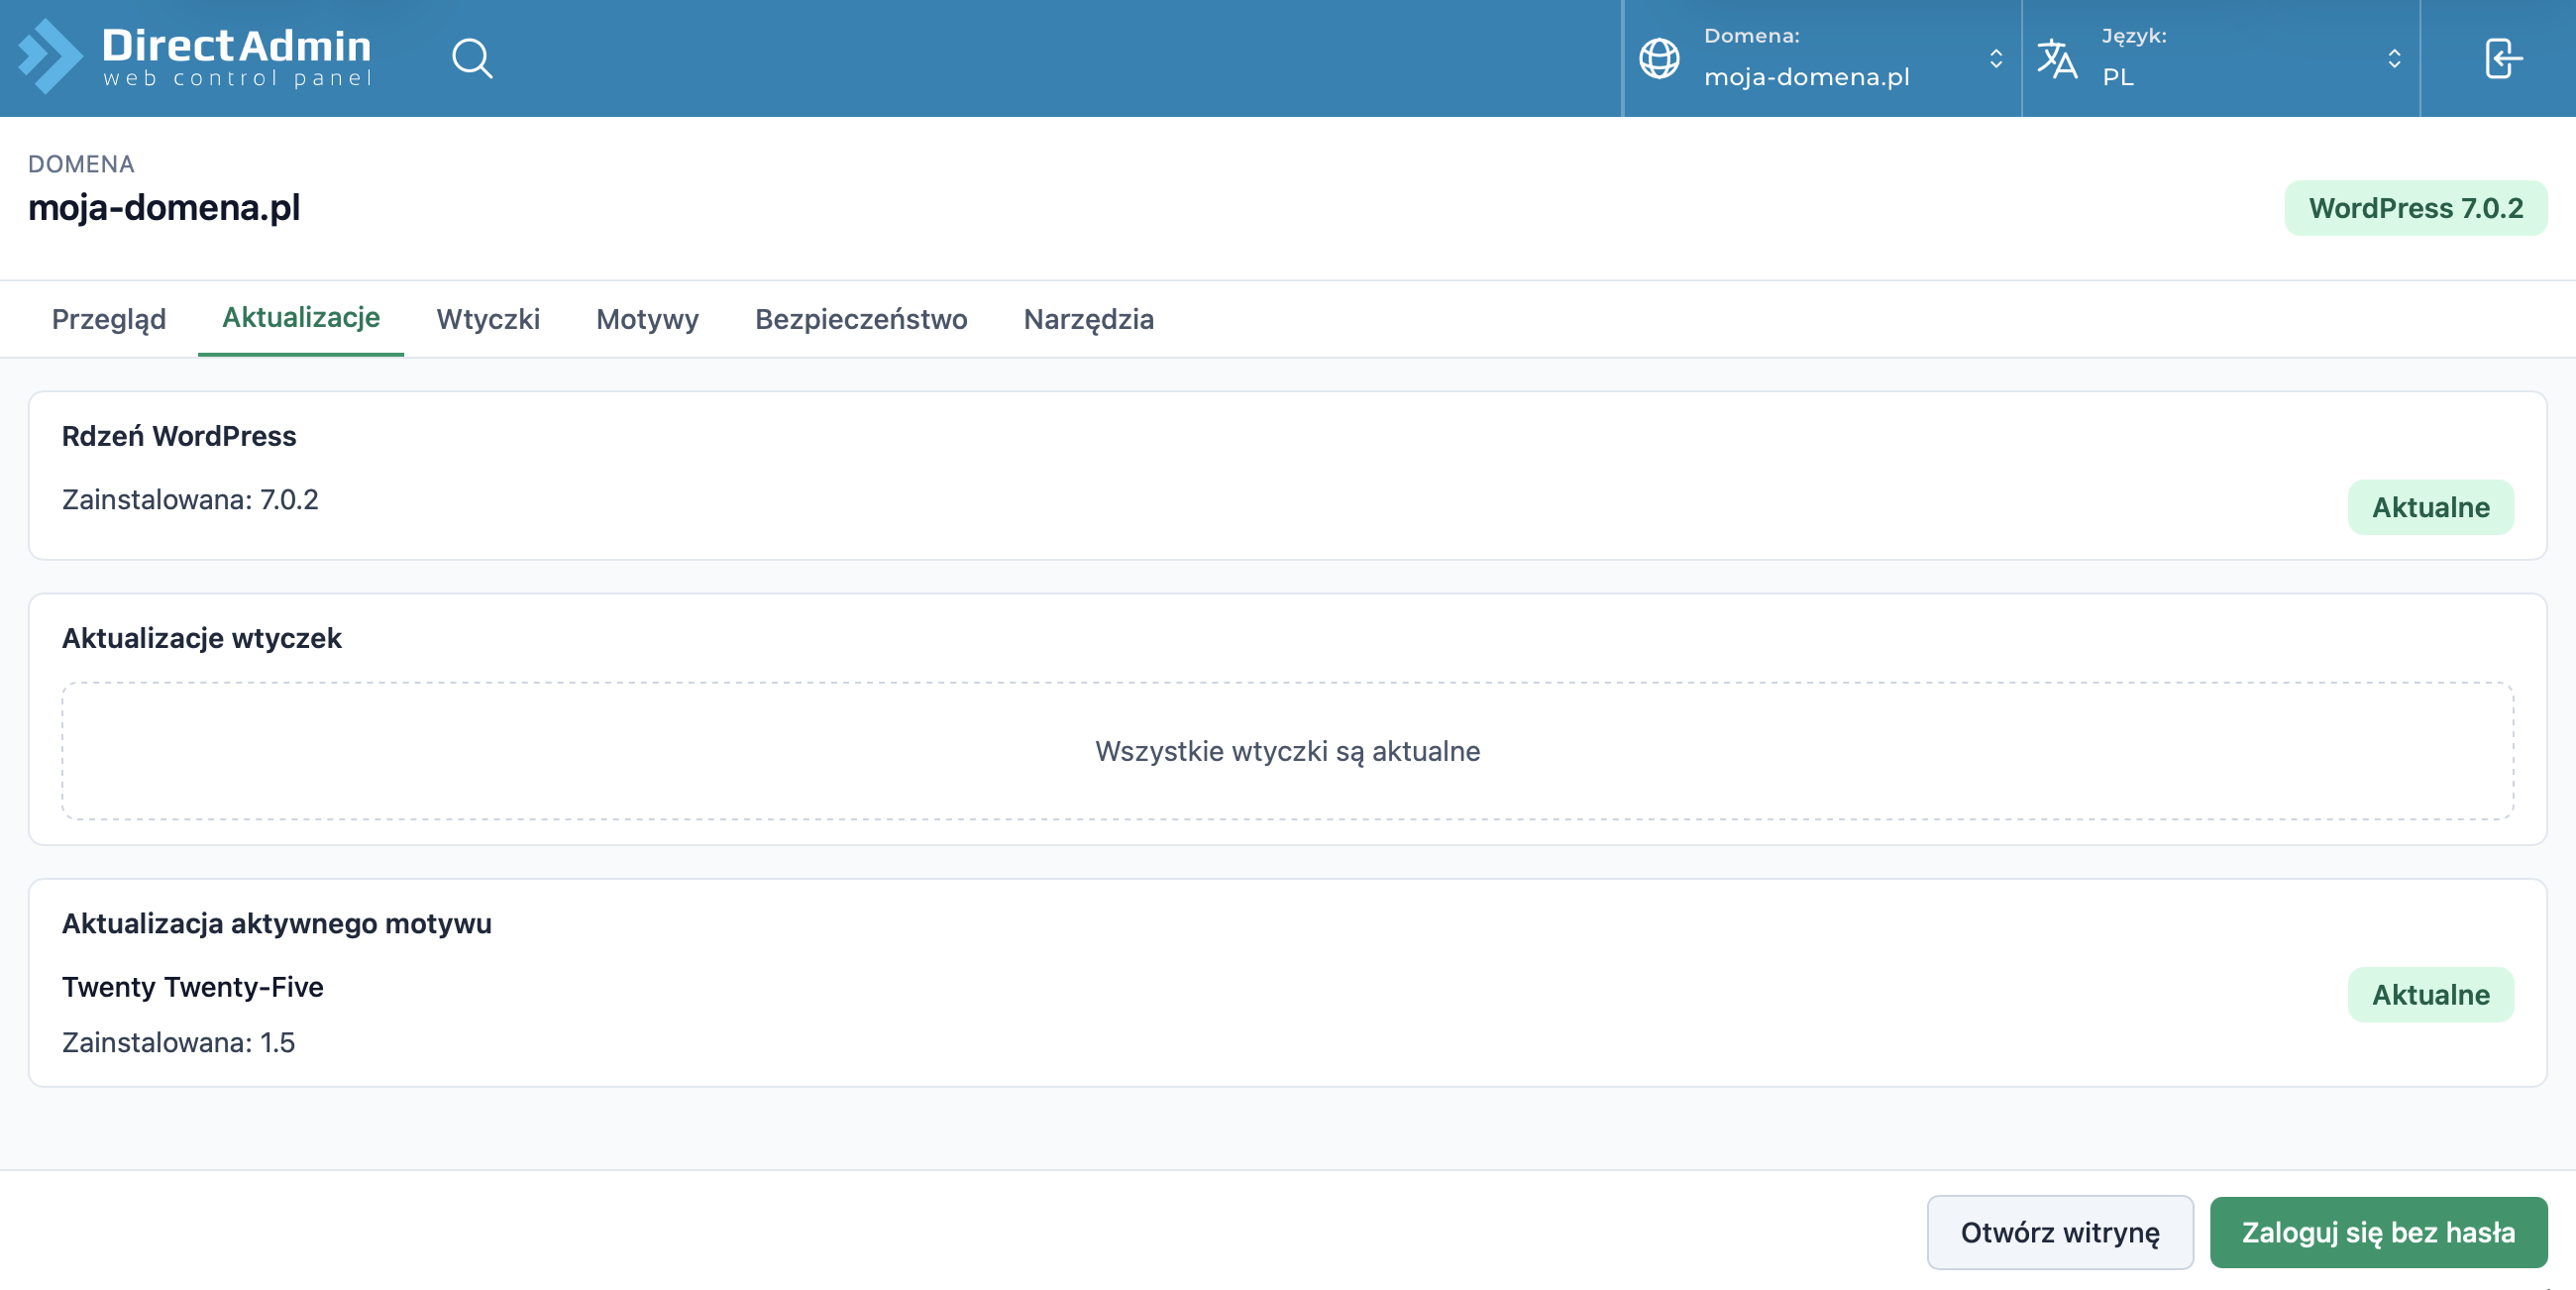2576x1290 pixels.
Task: Click the language translate icon
Action: pyautogui.click(x=2057, y=58)
